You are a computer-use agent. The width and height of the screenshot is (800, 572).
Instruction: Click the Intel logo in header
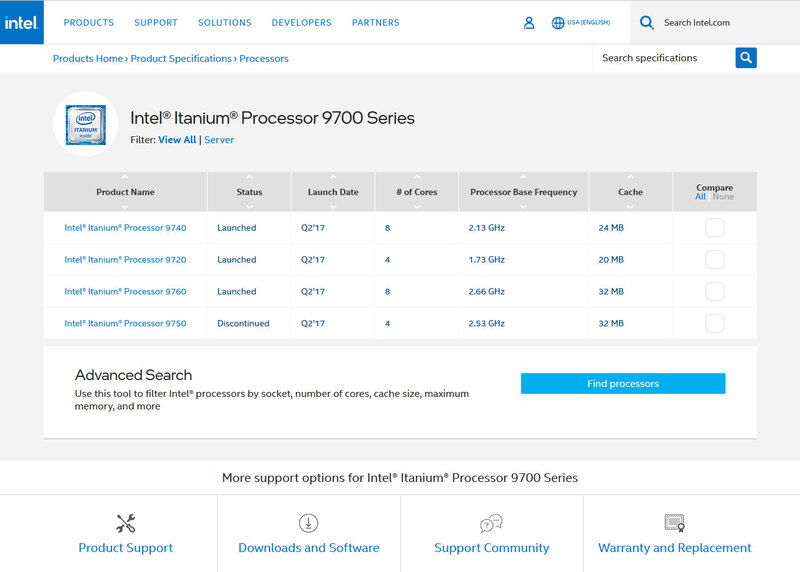click(x=20, y=22)
